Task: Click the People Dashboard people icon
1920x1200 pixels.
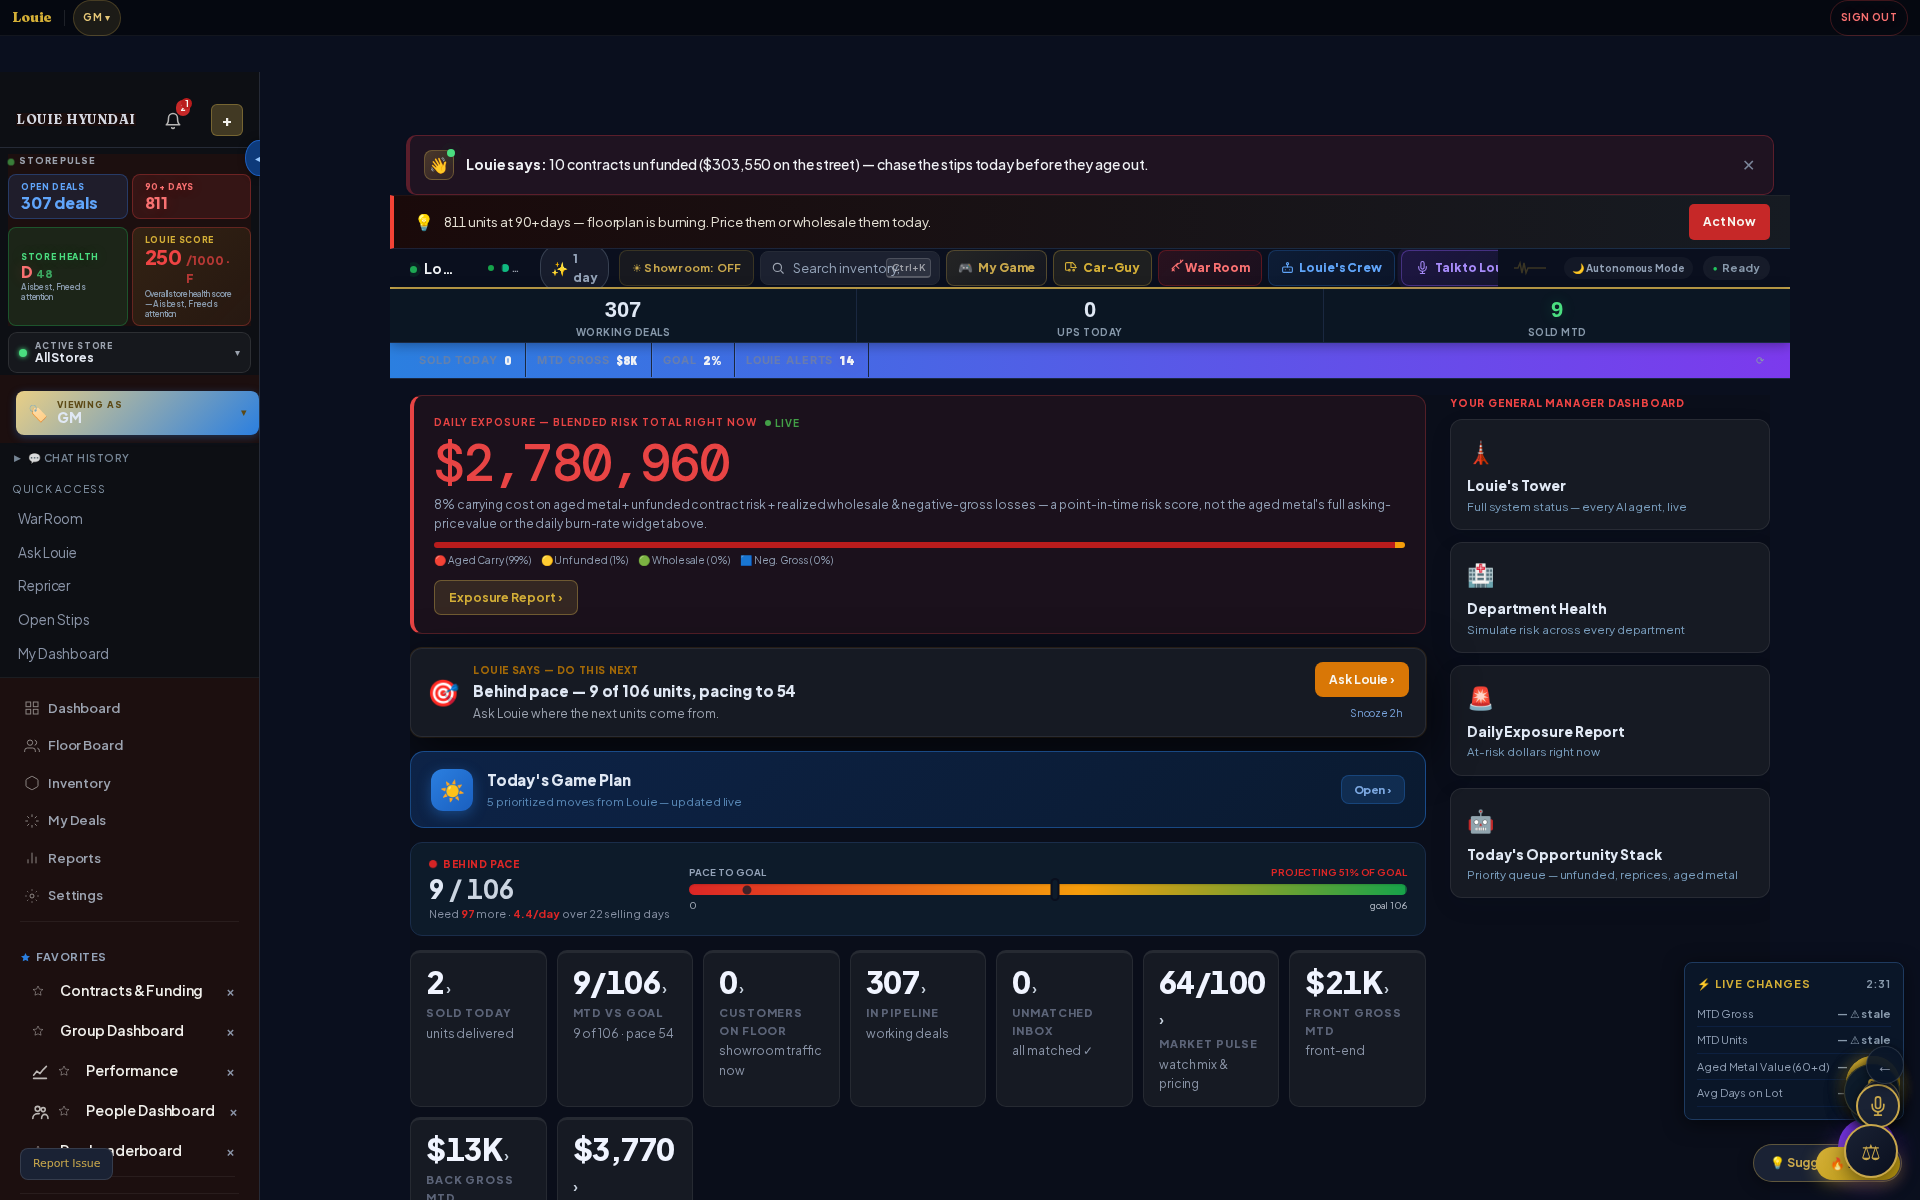Action: 40,1112
